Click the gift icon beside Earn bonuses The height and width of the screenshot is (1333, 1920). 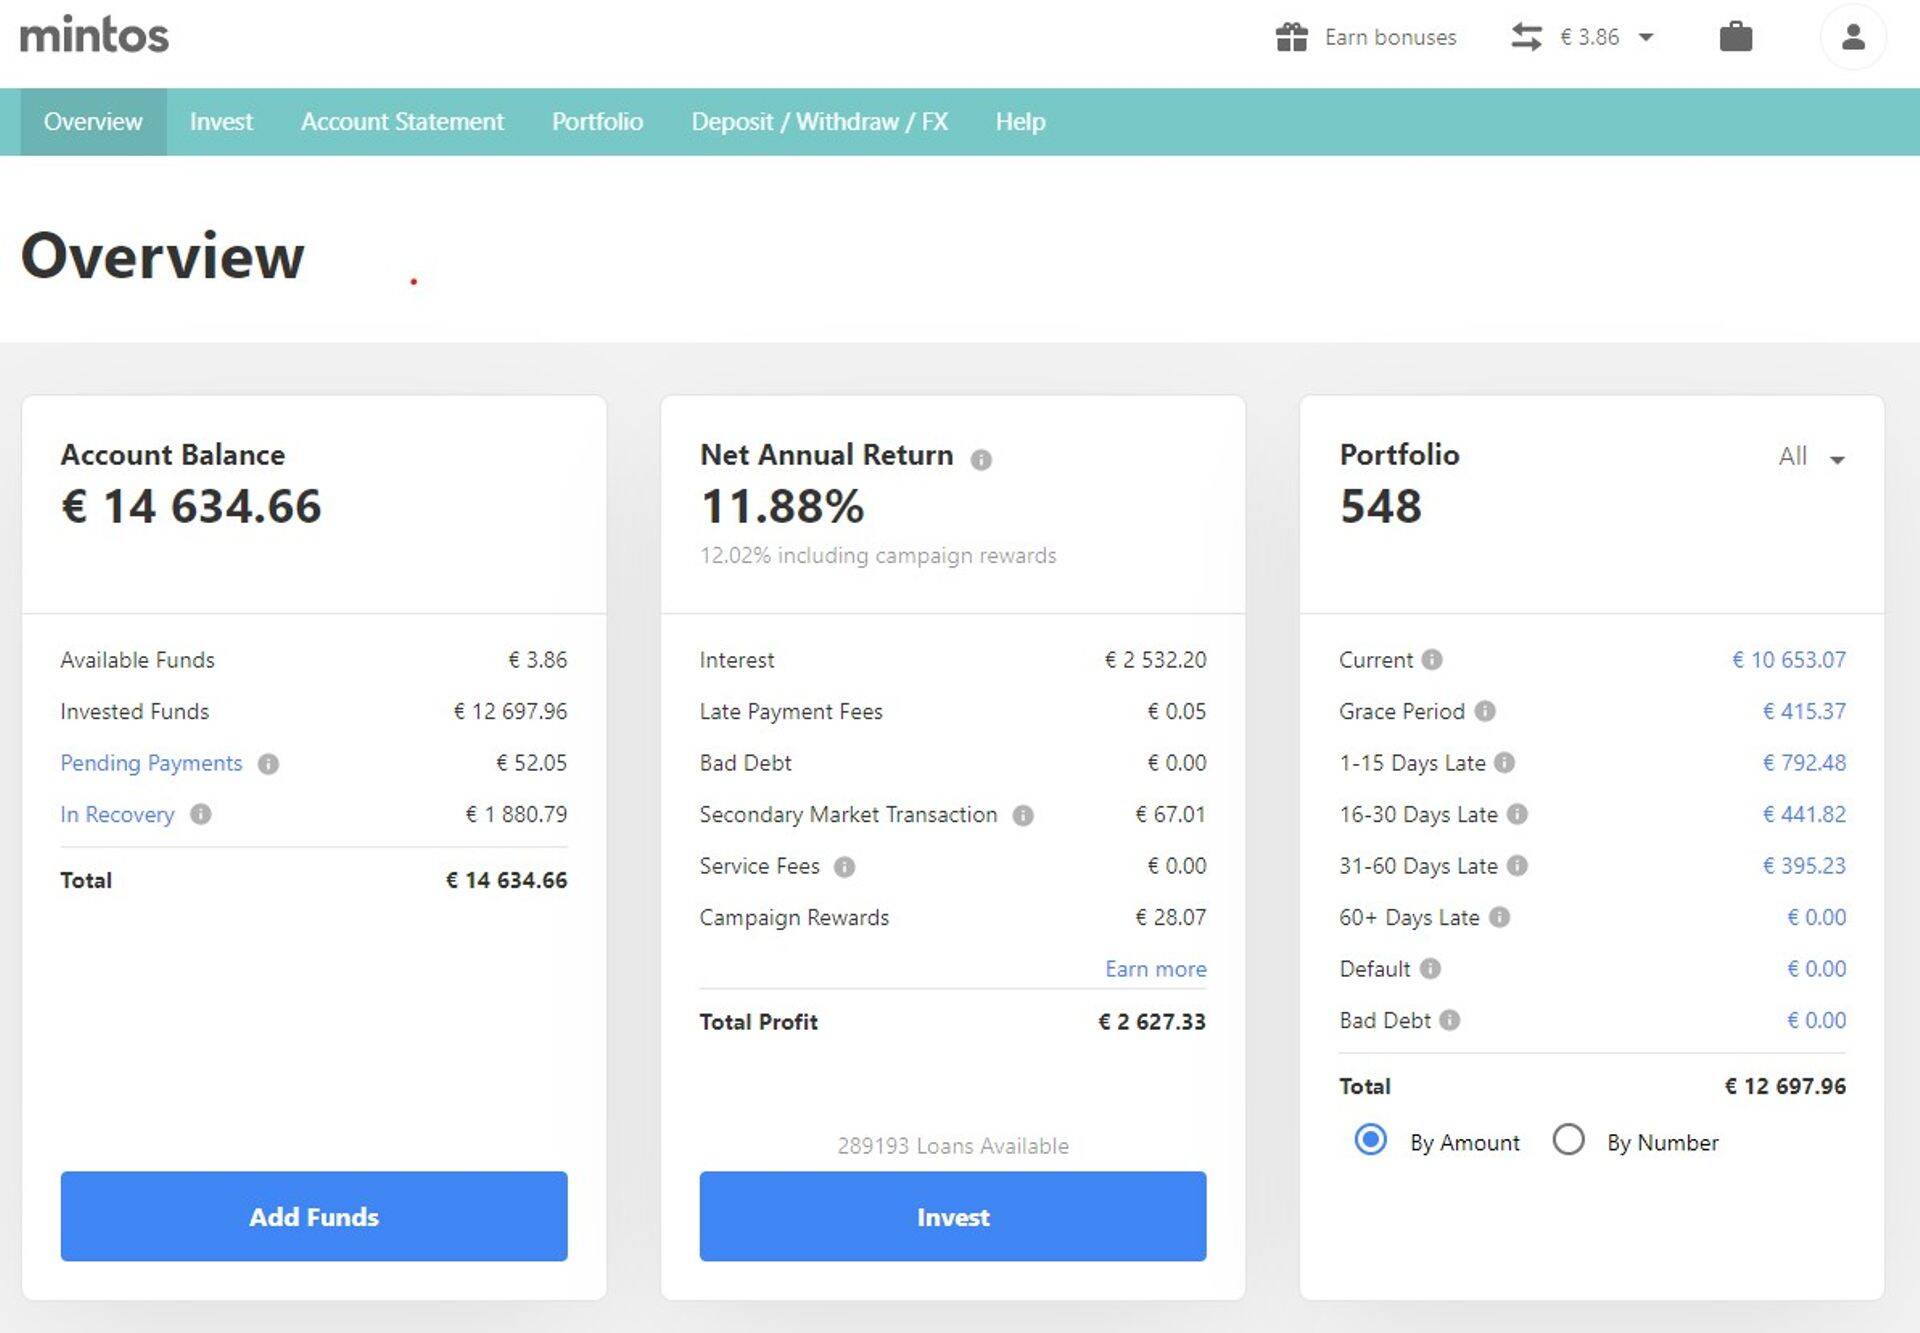1291,37
